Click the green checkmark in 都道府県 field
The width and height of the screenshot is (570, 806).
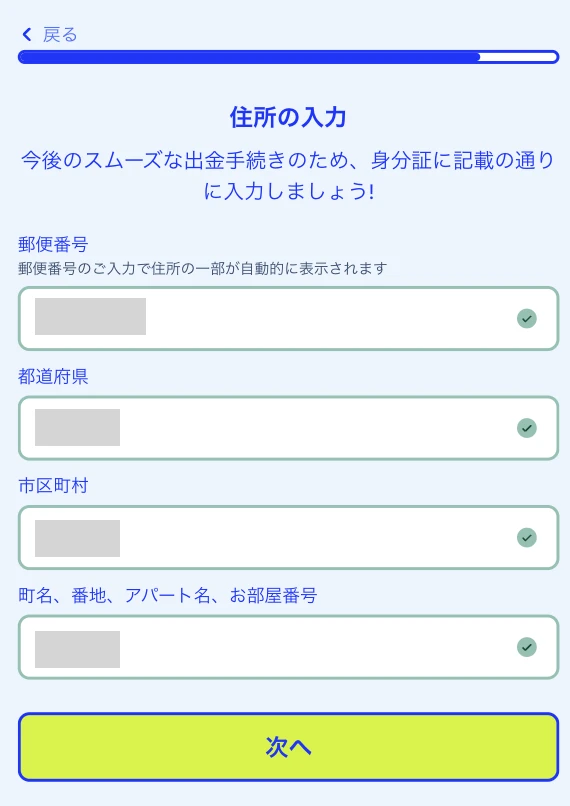coord(527,428)
